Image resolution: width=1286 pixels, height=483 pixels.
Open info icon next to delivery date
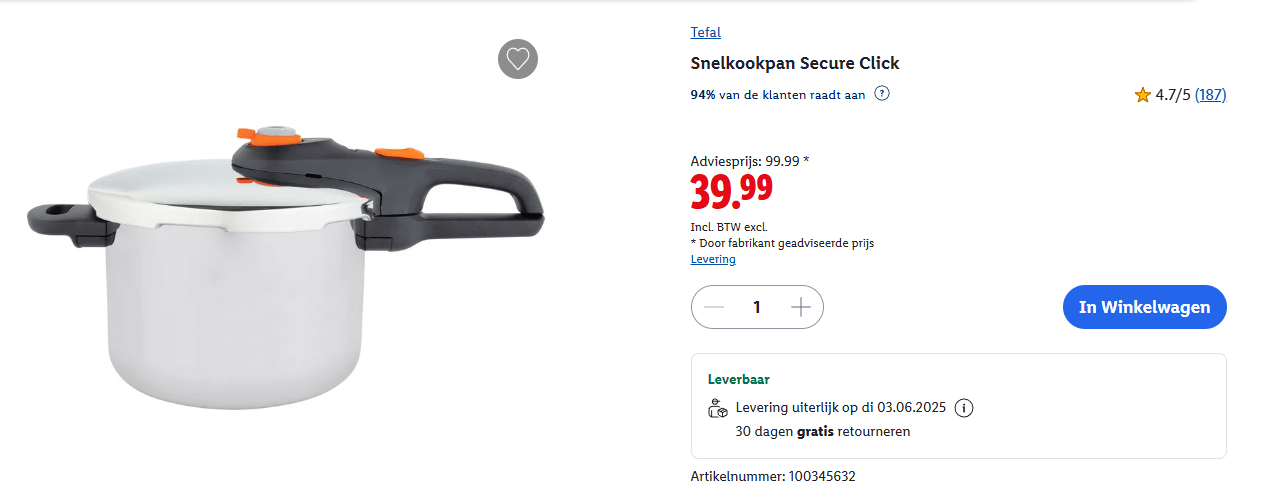964,408
